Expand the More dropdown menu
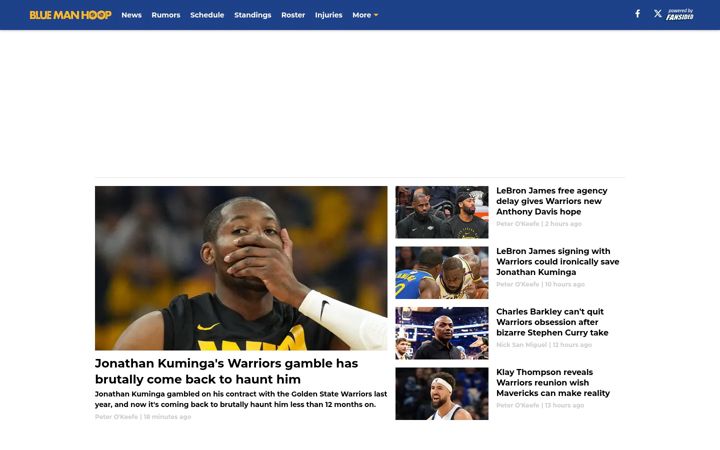720x450 pixels. tap(365, 15)
